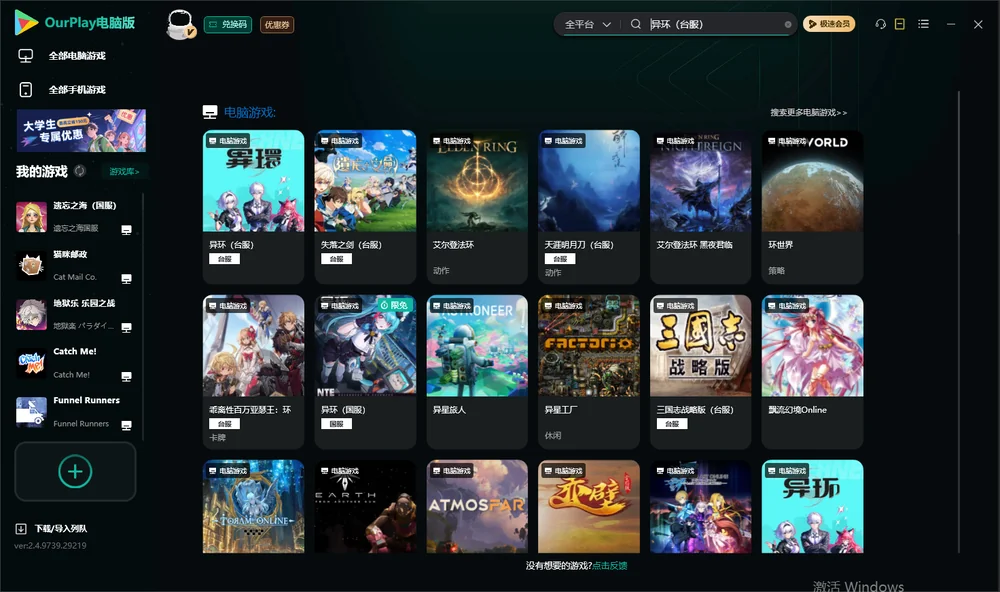
Task: Click the search magnifier icon
Action: point(636,24)
